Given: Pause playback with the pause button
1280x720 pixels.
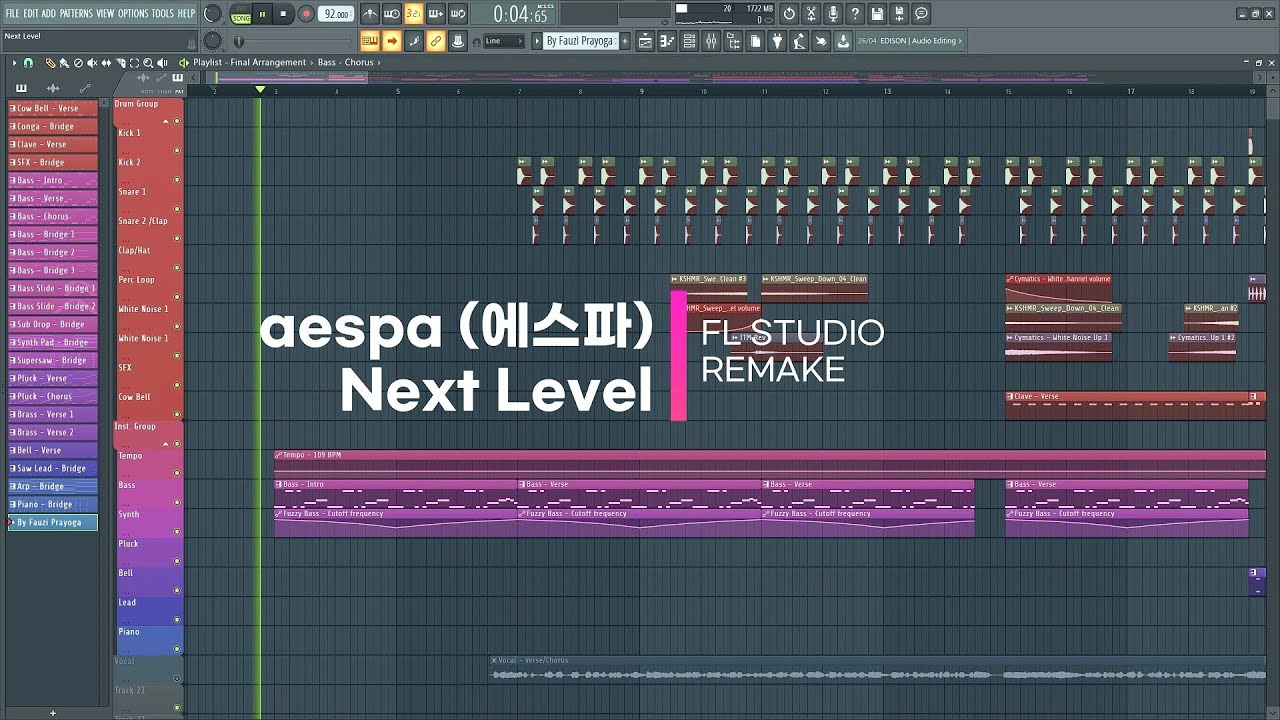Looking at the screenshot, I should point(263,14).
